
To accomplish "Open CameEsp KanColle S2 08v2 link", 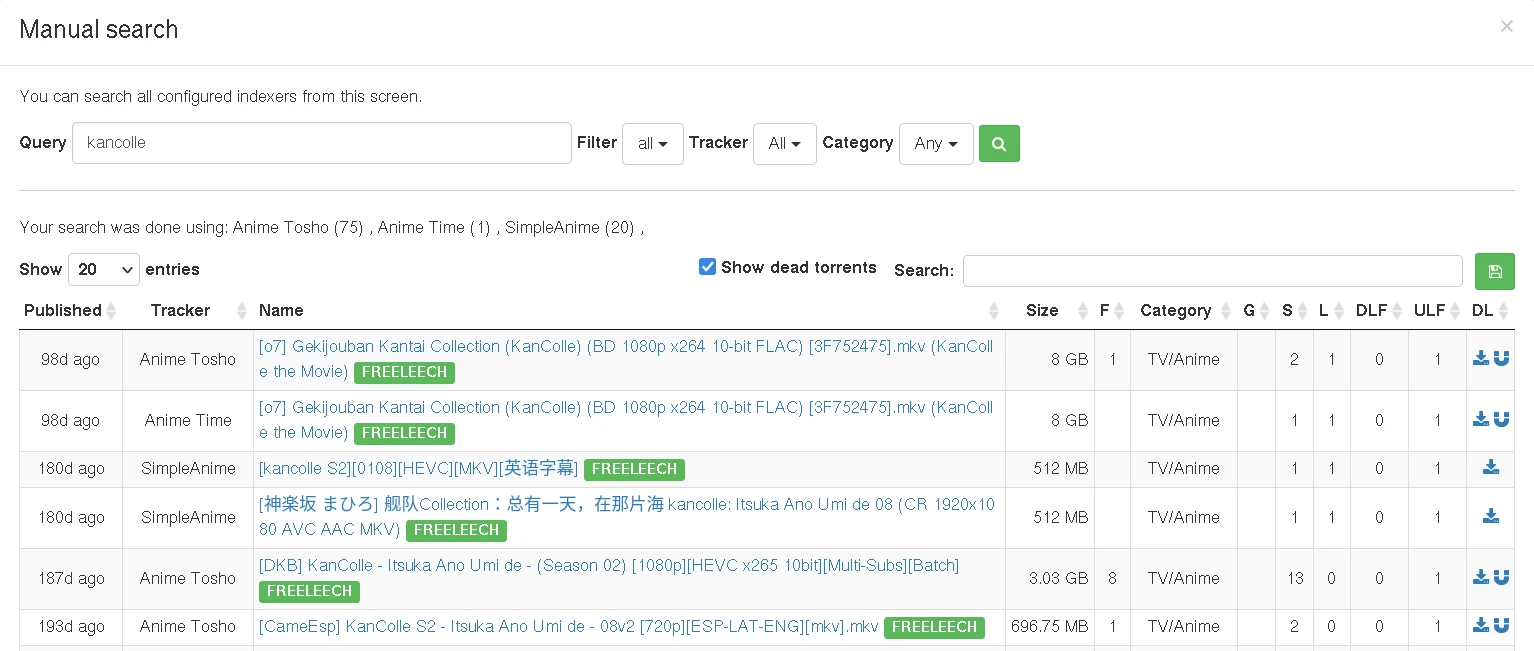I will pos(568,627).
